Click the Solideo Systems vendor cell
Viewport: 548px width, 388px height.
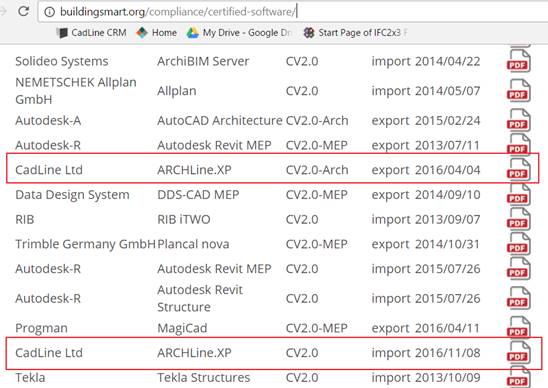(x=62, y=61)
